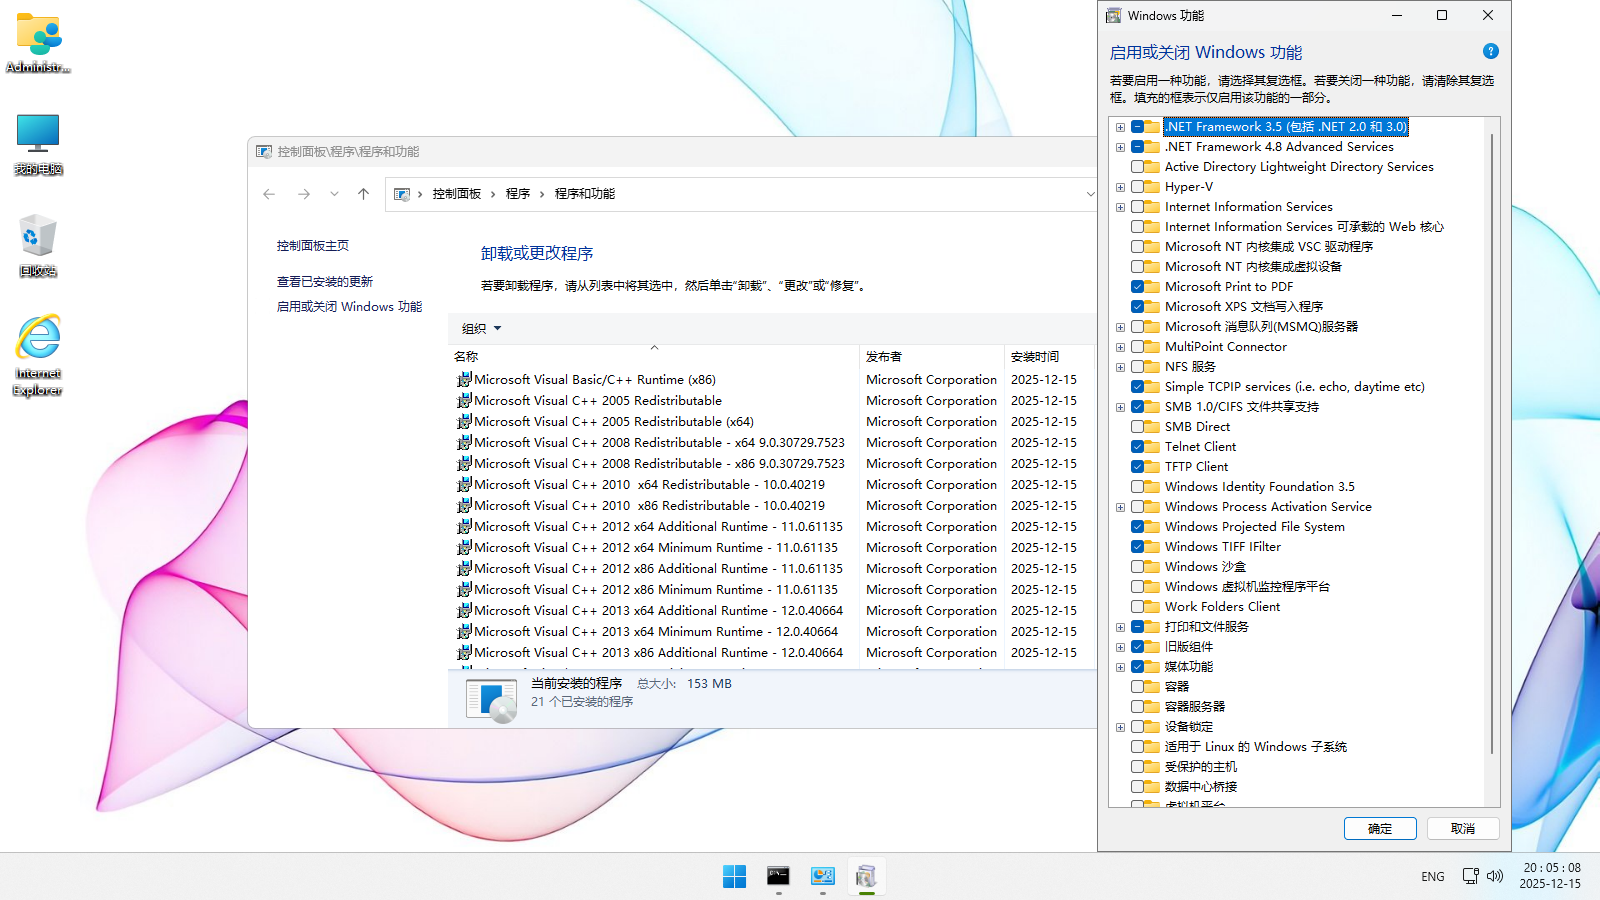Expand the Internet Information Services node
This screenshot has width=1600, height=900.
pyautogui.click(x=1120, y=207)
